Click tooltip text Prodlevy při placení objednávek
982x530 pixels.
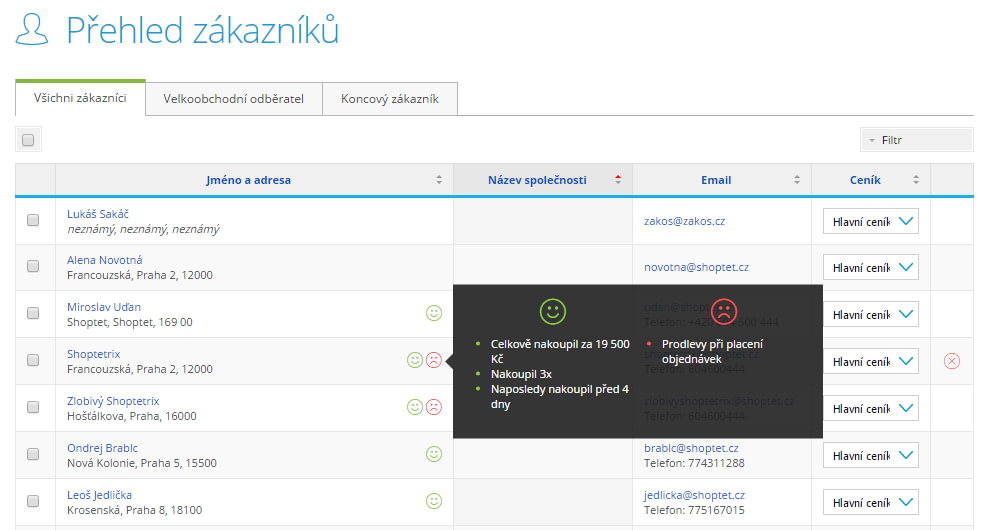coord(712,351)
